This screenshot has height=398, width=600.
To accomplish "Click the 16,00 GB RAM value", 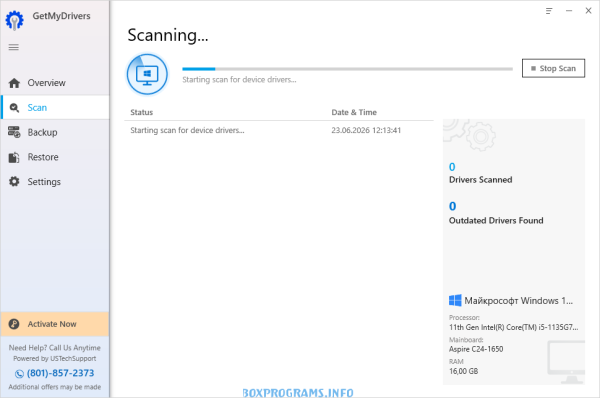I will click(463, 371).
